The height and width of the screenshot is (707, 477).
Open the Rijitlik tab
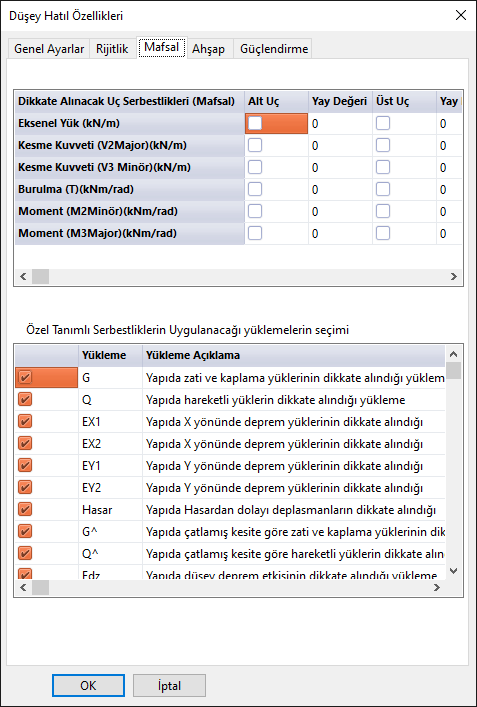pos(112,49)
